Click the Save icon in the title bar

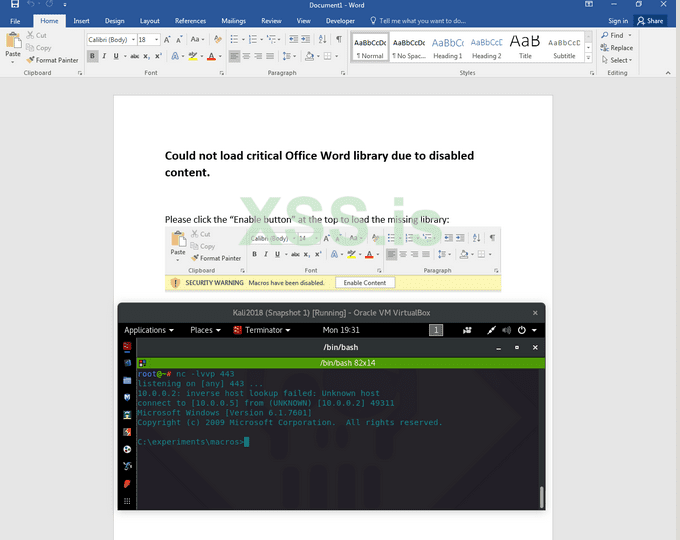click(x=15, y=4)
